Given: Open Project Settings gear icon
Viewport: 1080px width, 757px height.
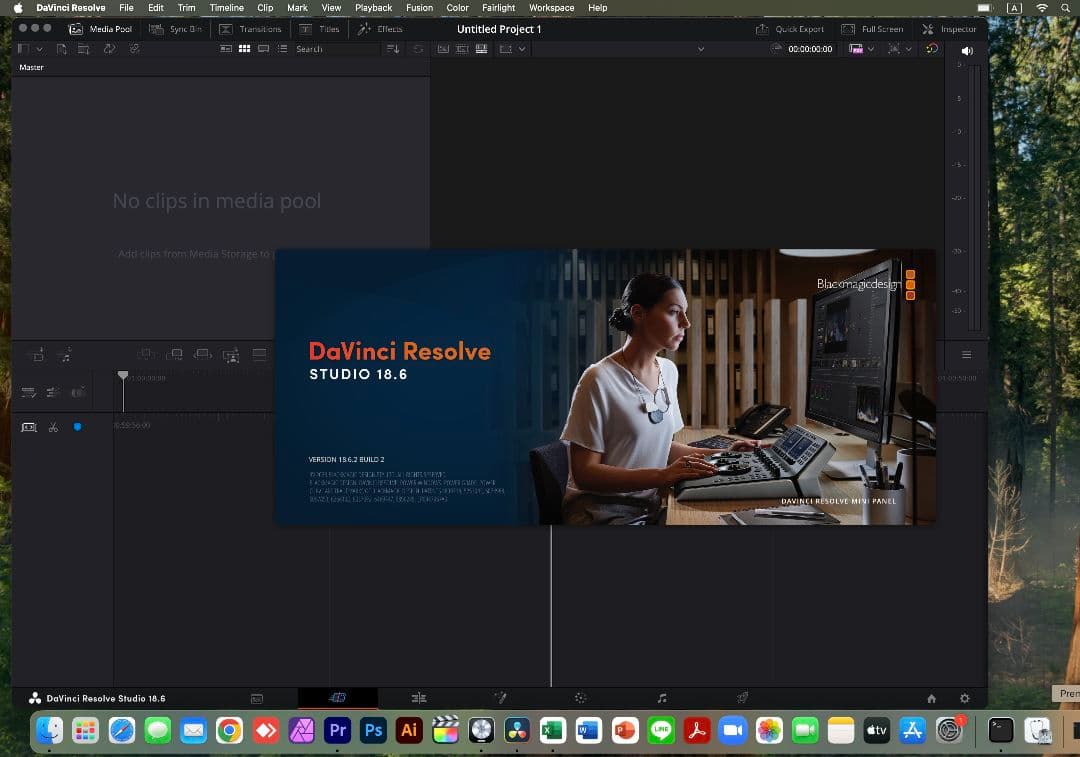Looking at the screenshot, I should click(x=964, y=698).
